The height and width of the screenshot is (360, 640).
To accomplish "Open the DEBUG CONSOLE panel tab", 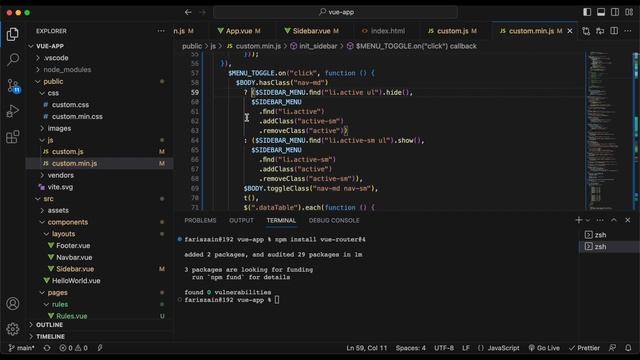I will pos(334,220).
